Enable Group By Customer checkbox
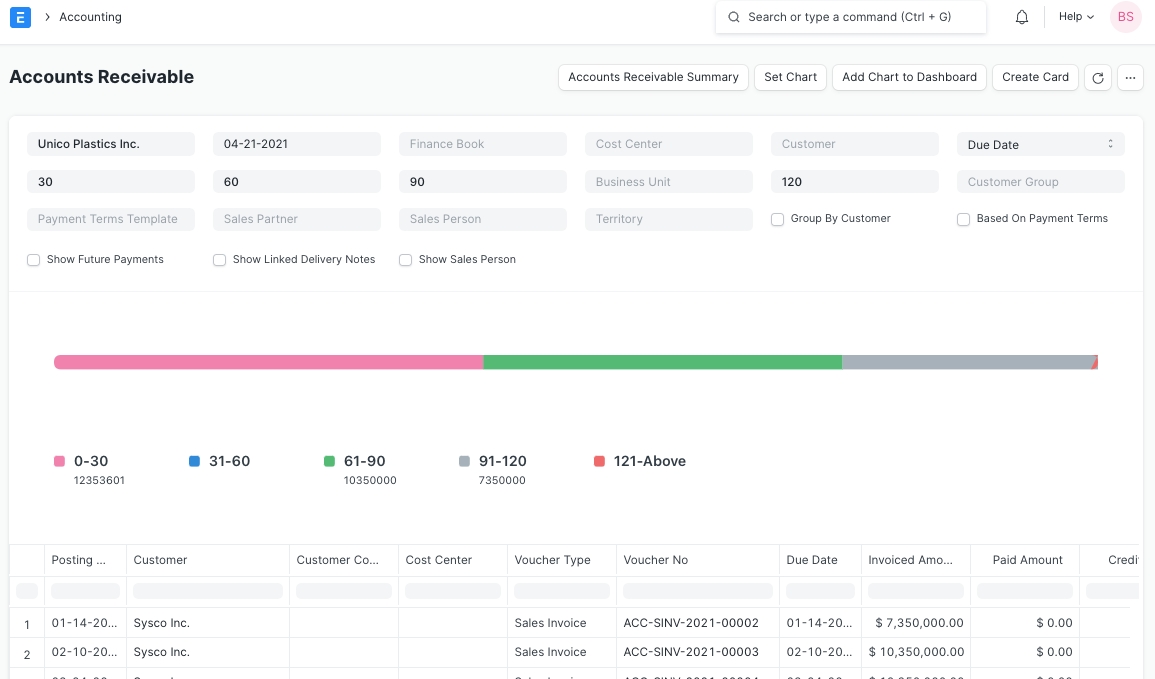The width and height of the screenshot is (1155, 679). (777, 219)
